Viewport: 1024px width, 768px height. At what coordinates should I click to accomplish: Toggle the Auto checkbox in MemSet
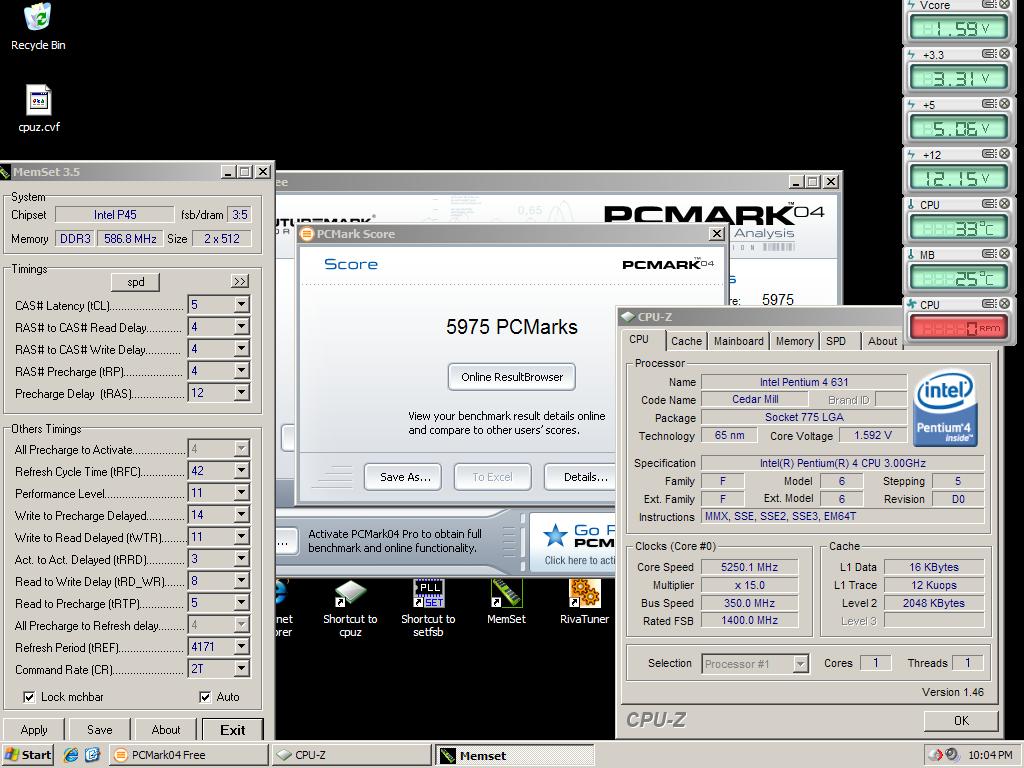(x=204, y=697)
